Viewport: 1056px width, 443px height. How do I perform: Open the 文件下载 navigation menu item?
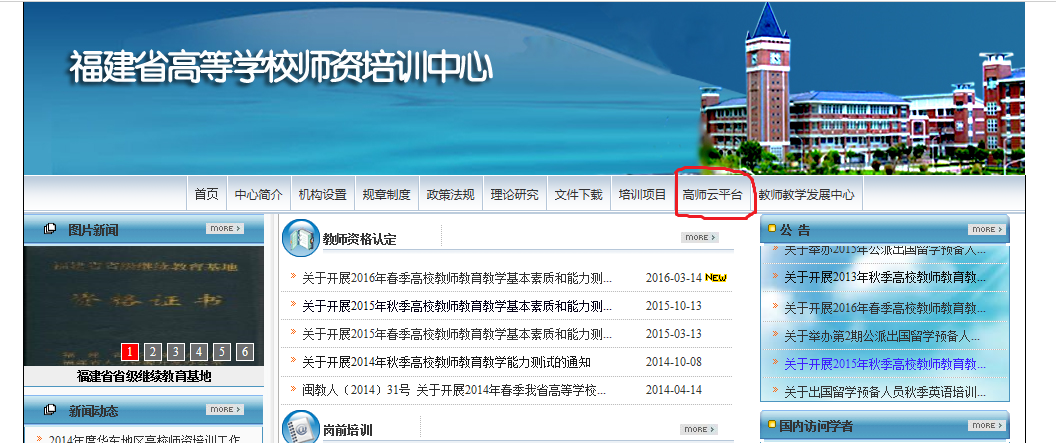pyautogui.click(x=578, y=195)
